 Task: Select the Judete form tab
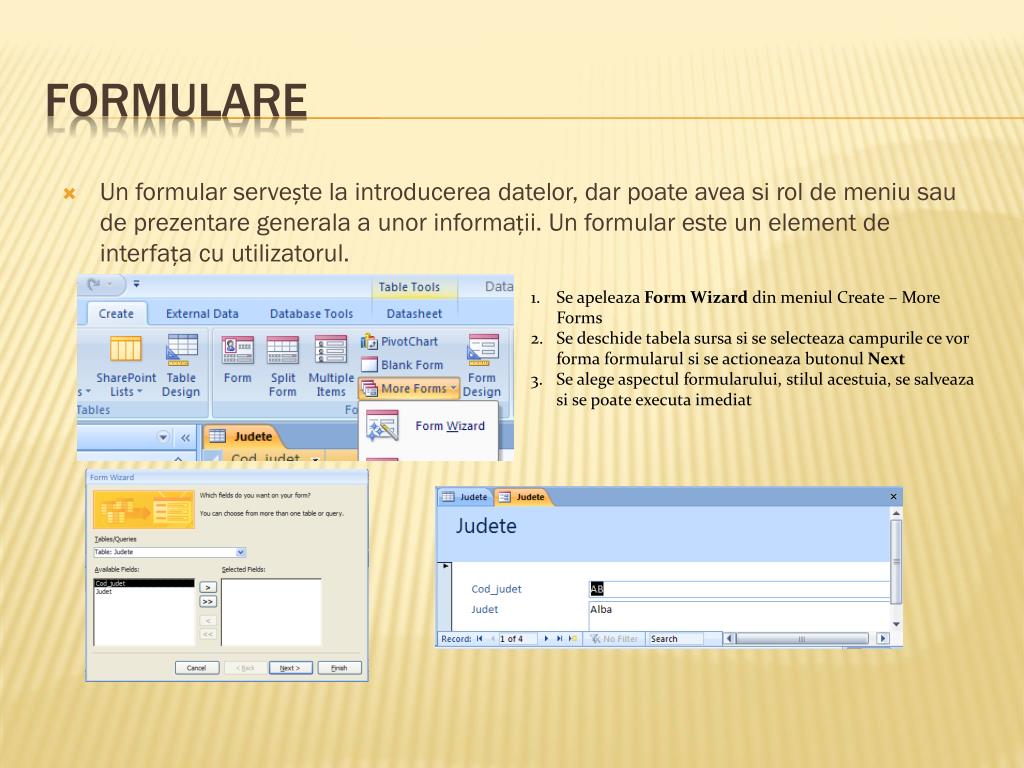click(522, 497)
